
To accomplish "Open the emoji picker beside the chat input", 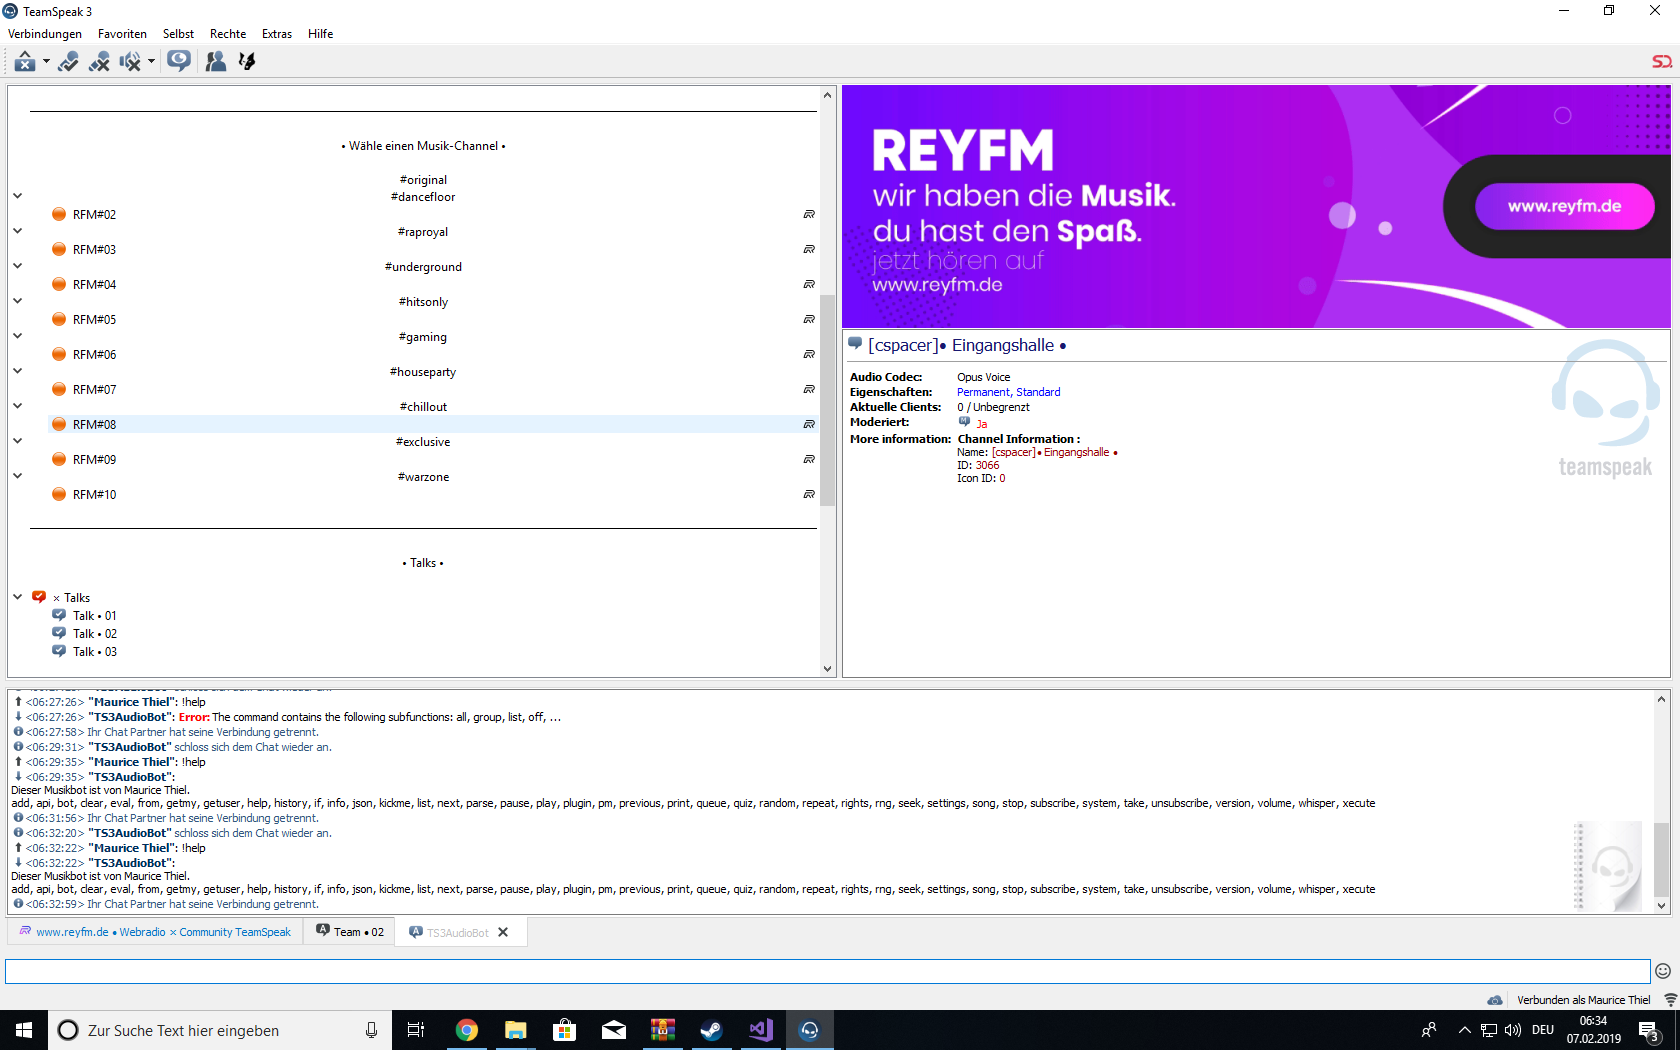I will (x=1661, y=970).
